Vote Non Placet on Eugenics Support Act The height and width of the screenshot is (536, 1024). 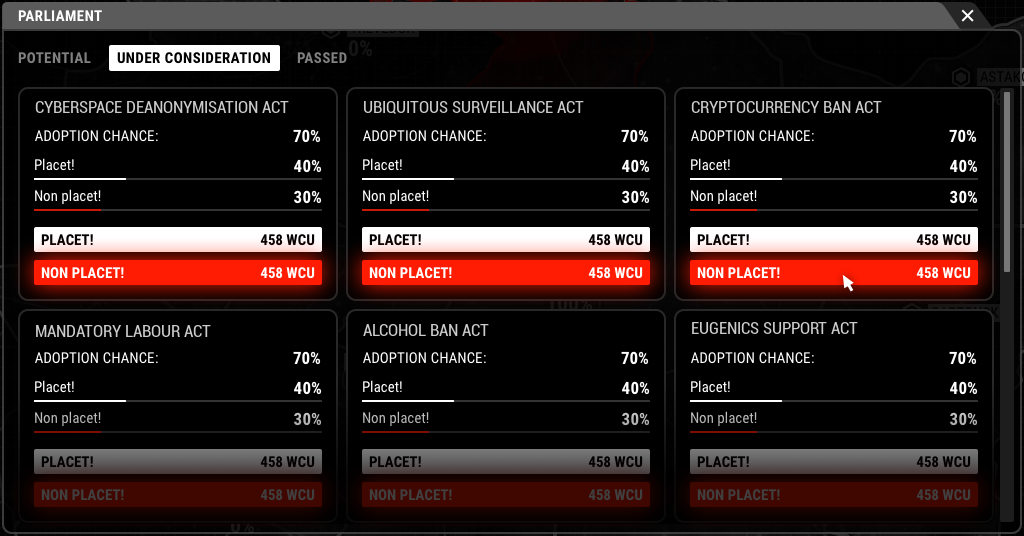(x=834, y=495)
